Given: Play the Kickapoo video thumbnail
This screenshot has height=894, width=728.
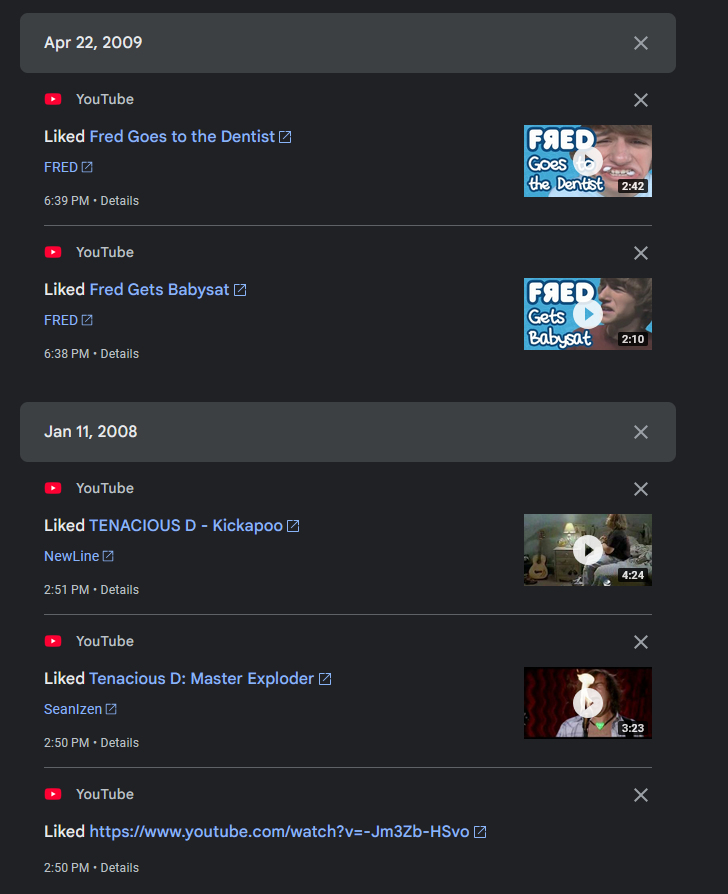Looking at the screenshot, I should pos(588,550).
